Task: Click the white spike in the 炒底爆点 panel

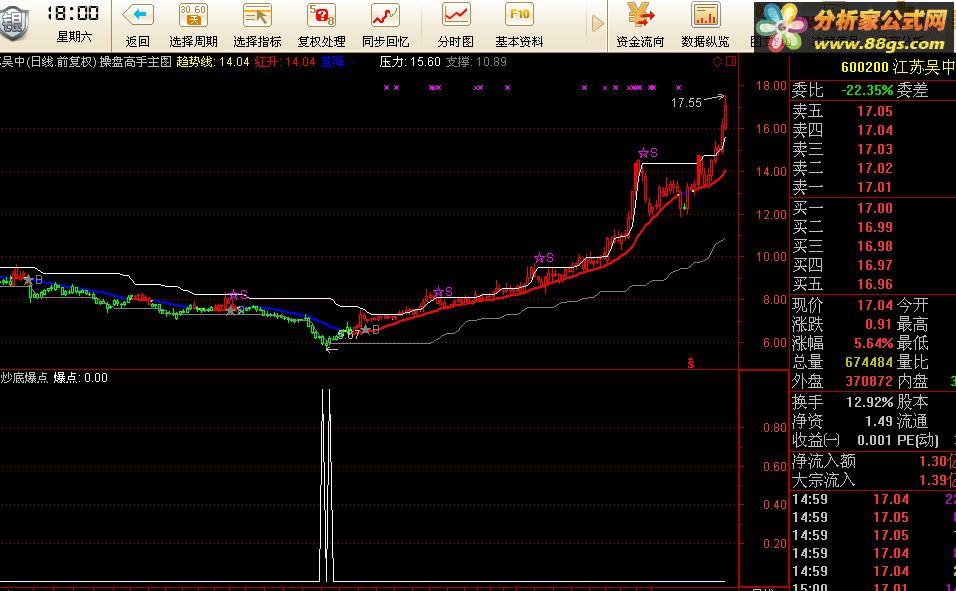Action: pos(326,485)
